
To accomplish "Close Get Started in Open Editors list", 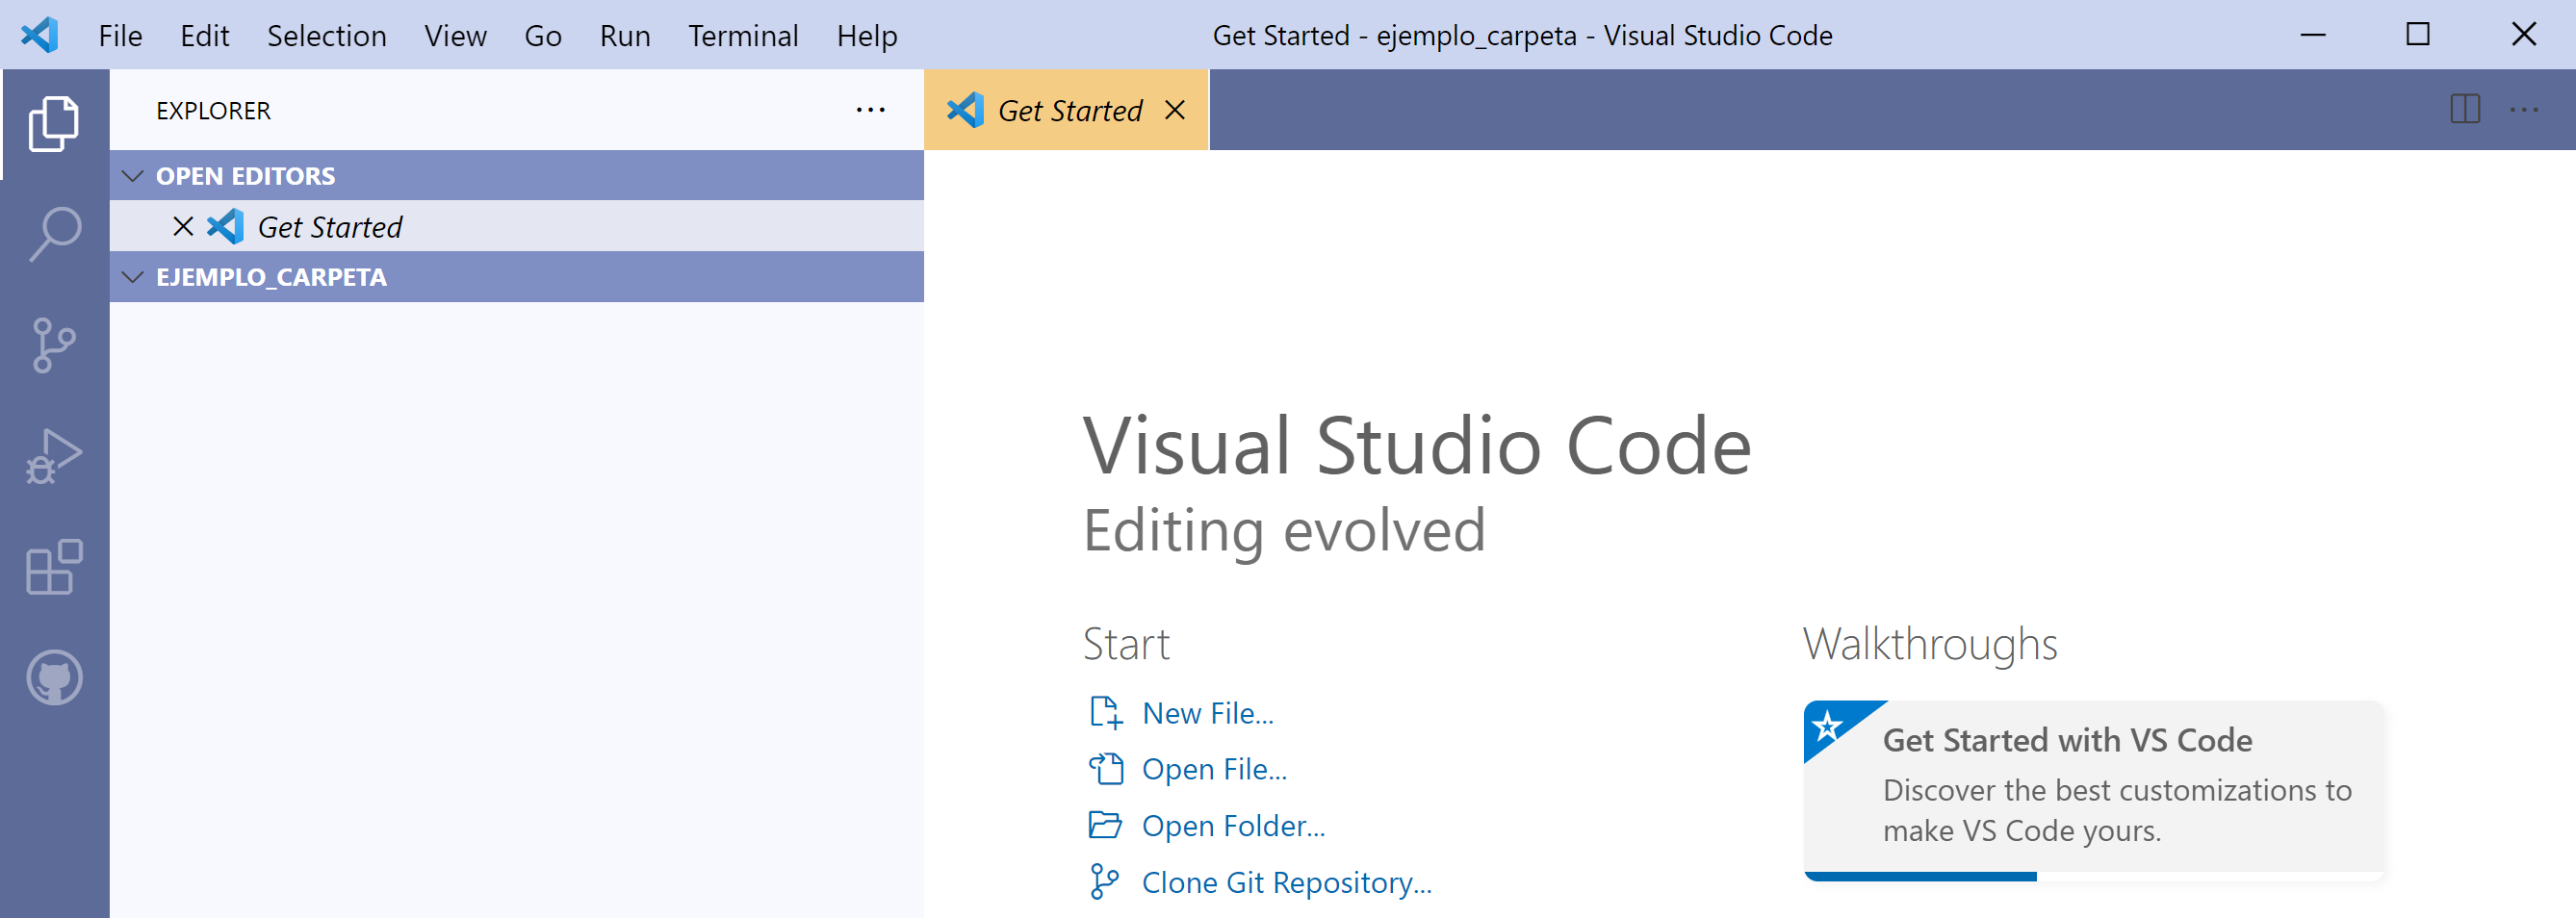I will pyautogui.click(x=183, y=227).
